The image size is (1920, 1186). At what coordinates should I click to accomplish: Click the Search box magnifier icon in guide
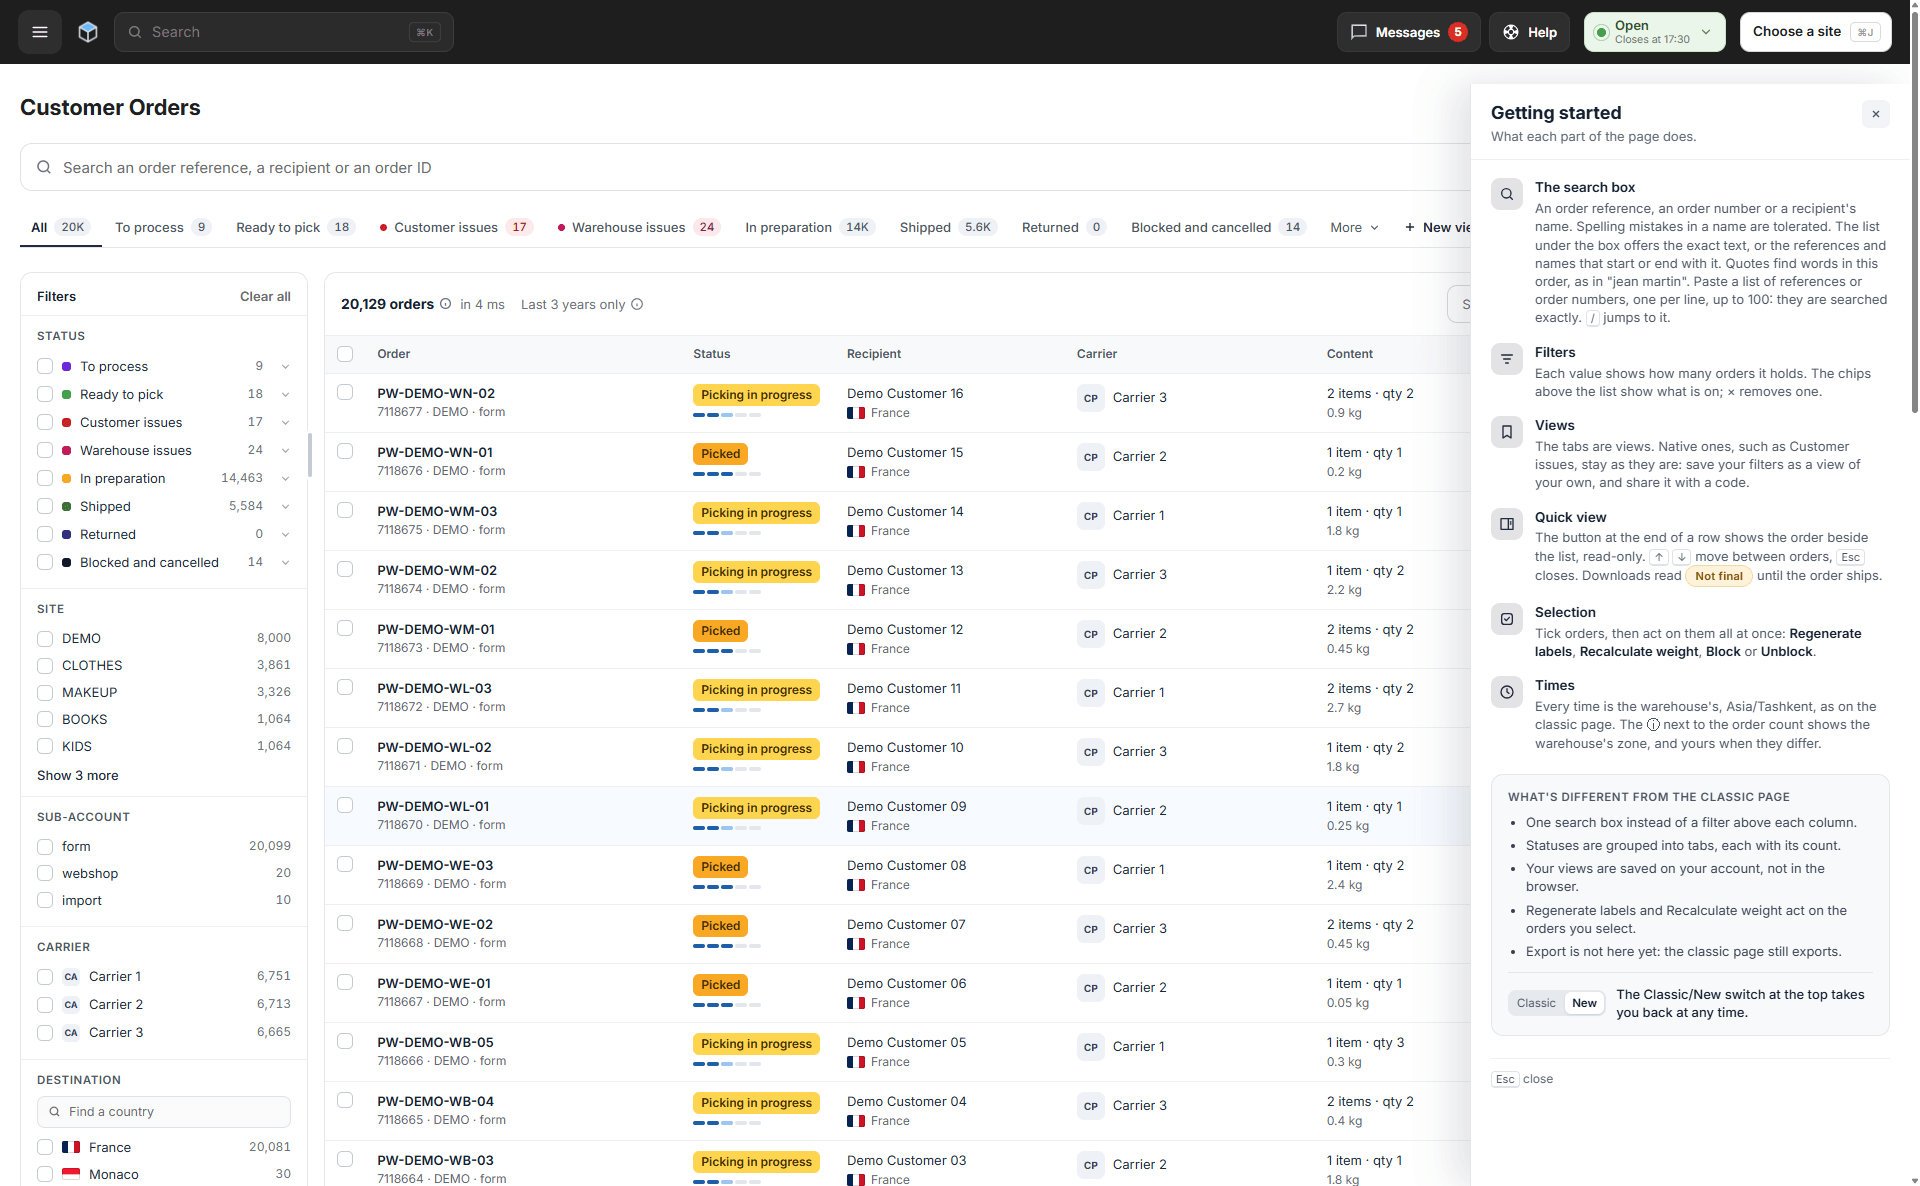tap(1506, 194)
